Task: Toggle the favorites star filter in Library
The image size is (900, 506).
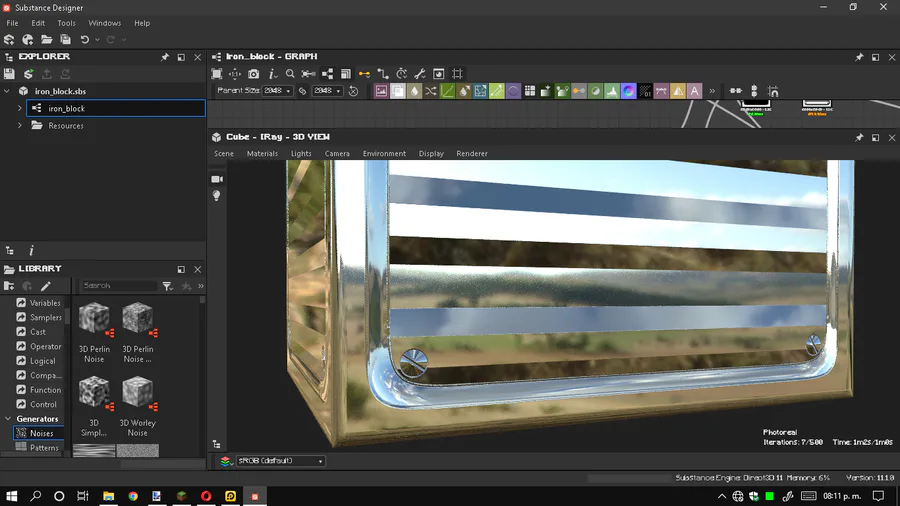Action: 186,286
